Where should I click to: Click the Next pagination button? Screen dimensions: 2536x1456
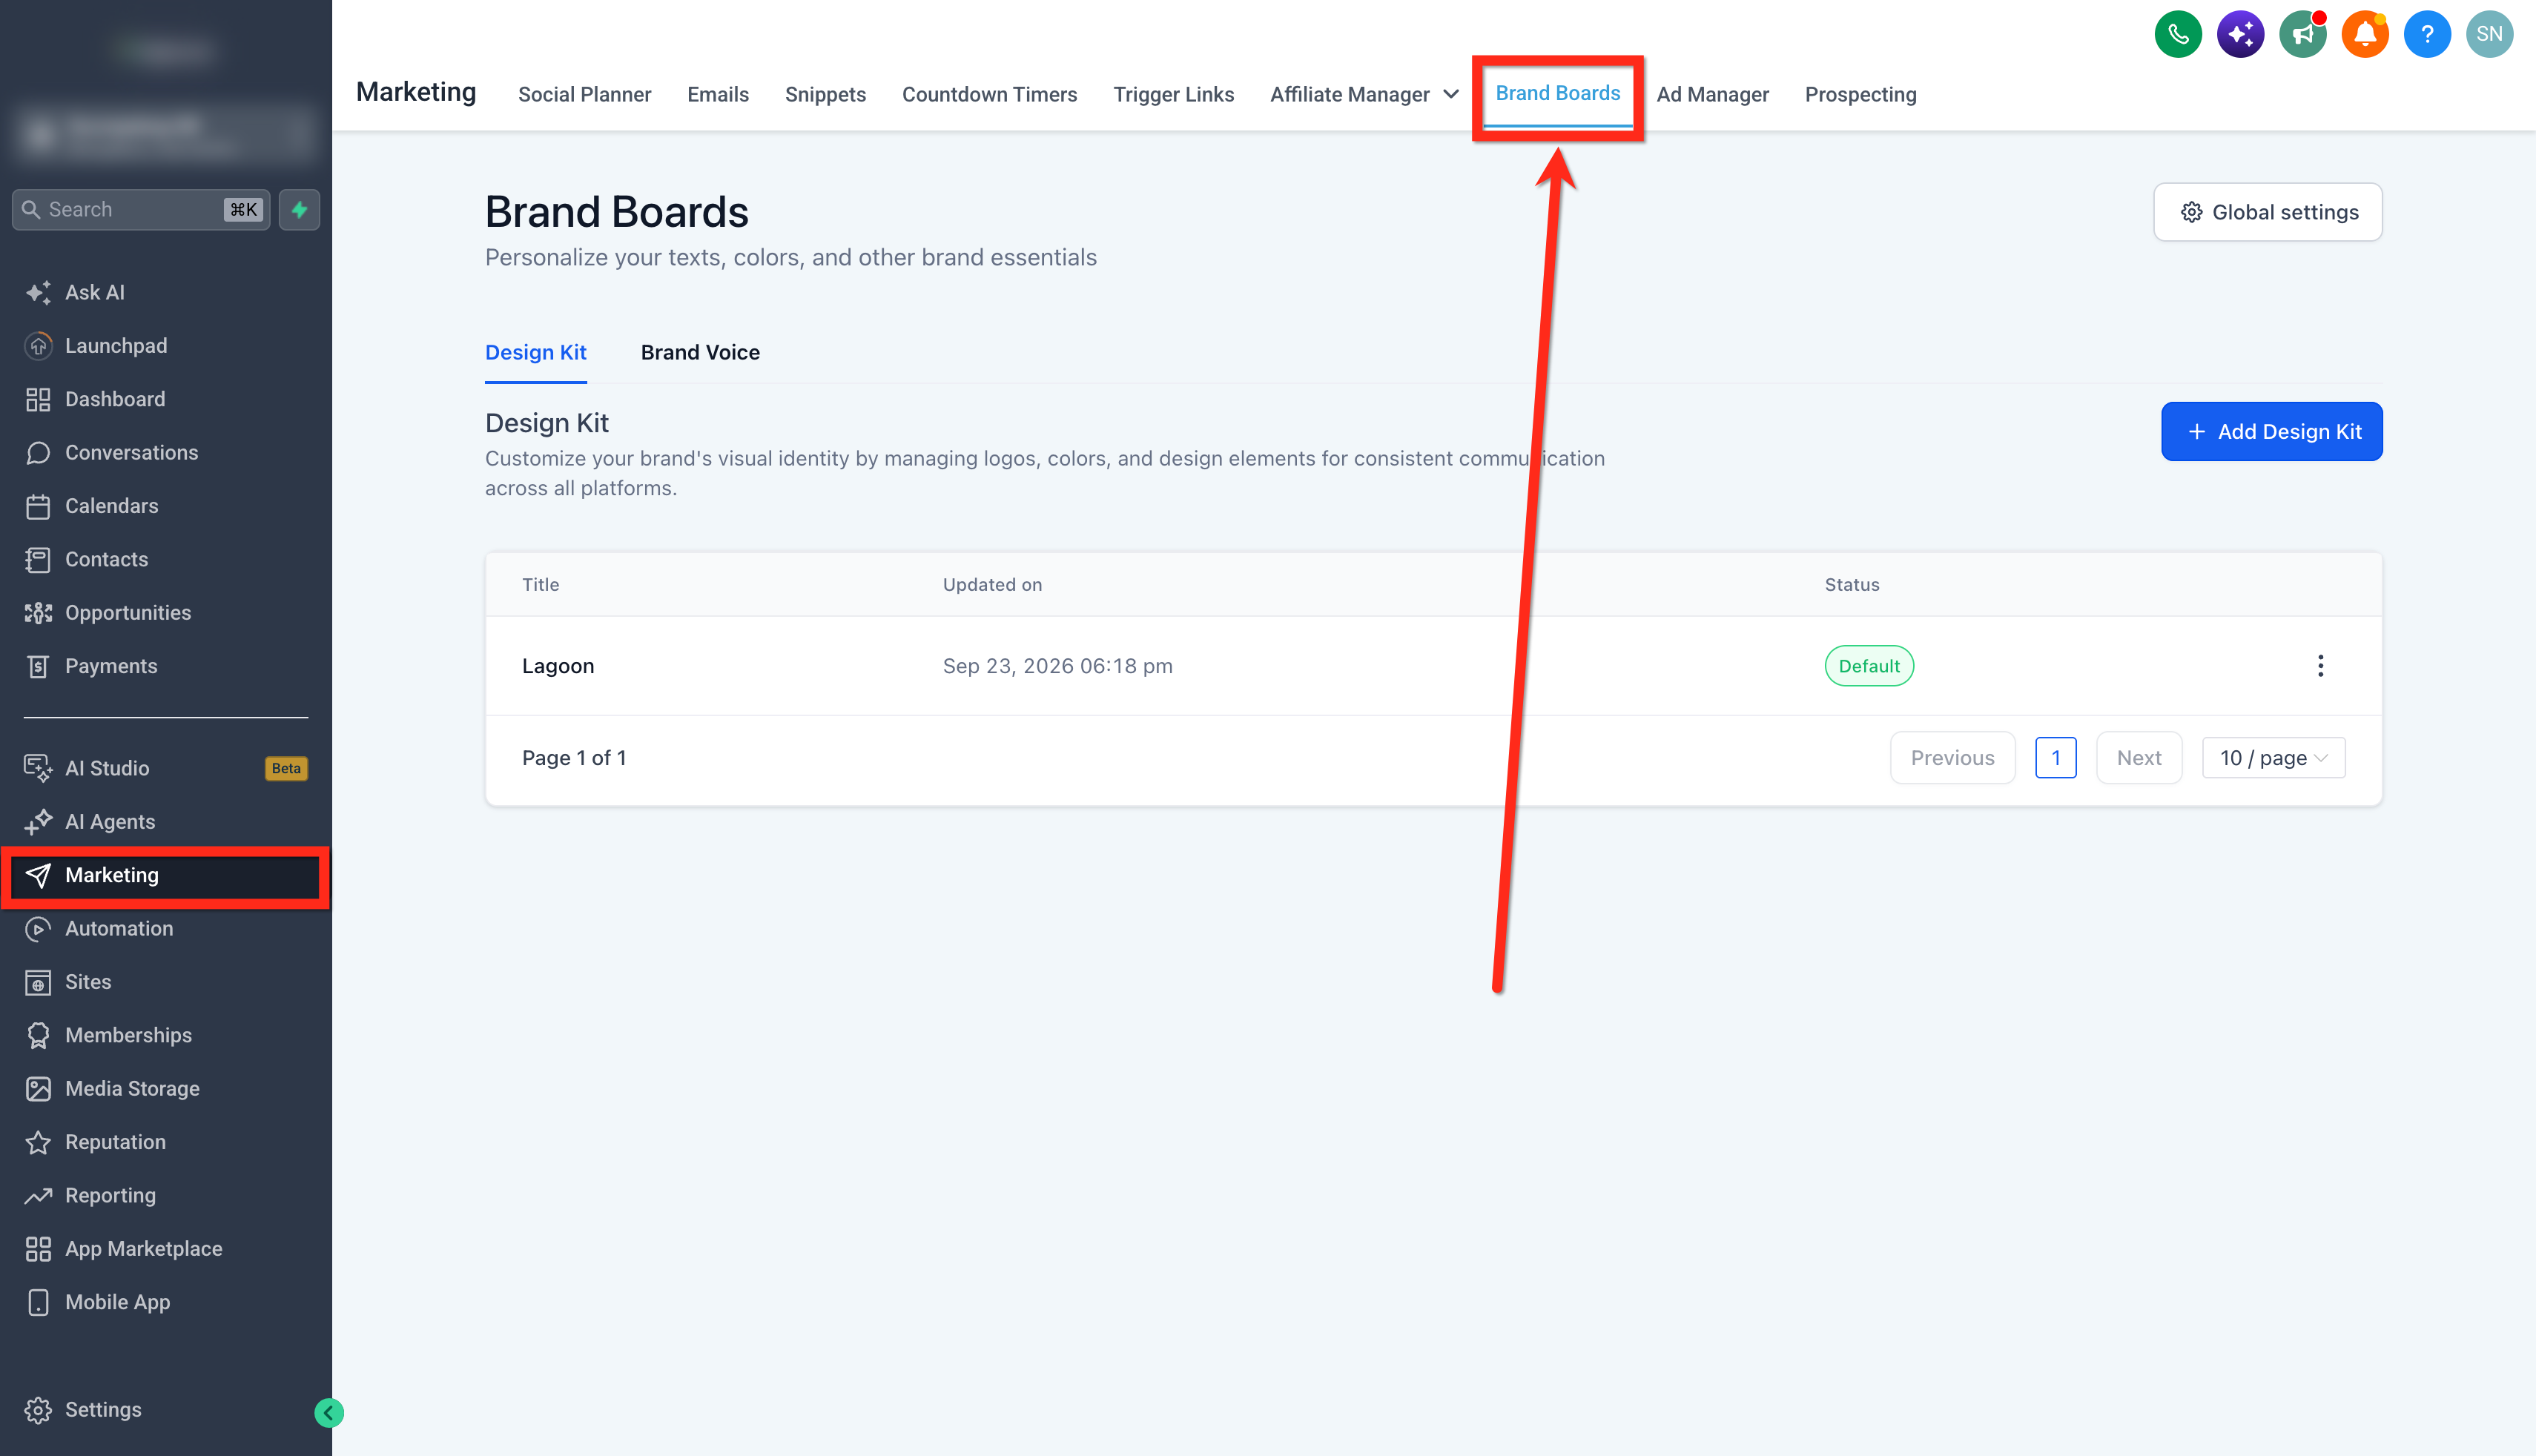pos(2139,758)
